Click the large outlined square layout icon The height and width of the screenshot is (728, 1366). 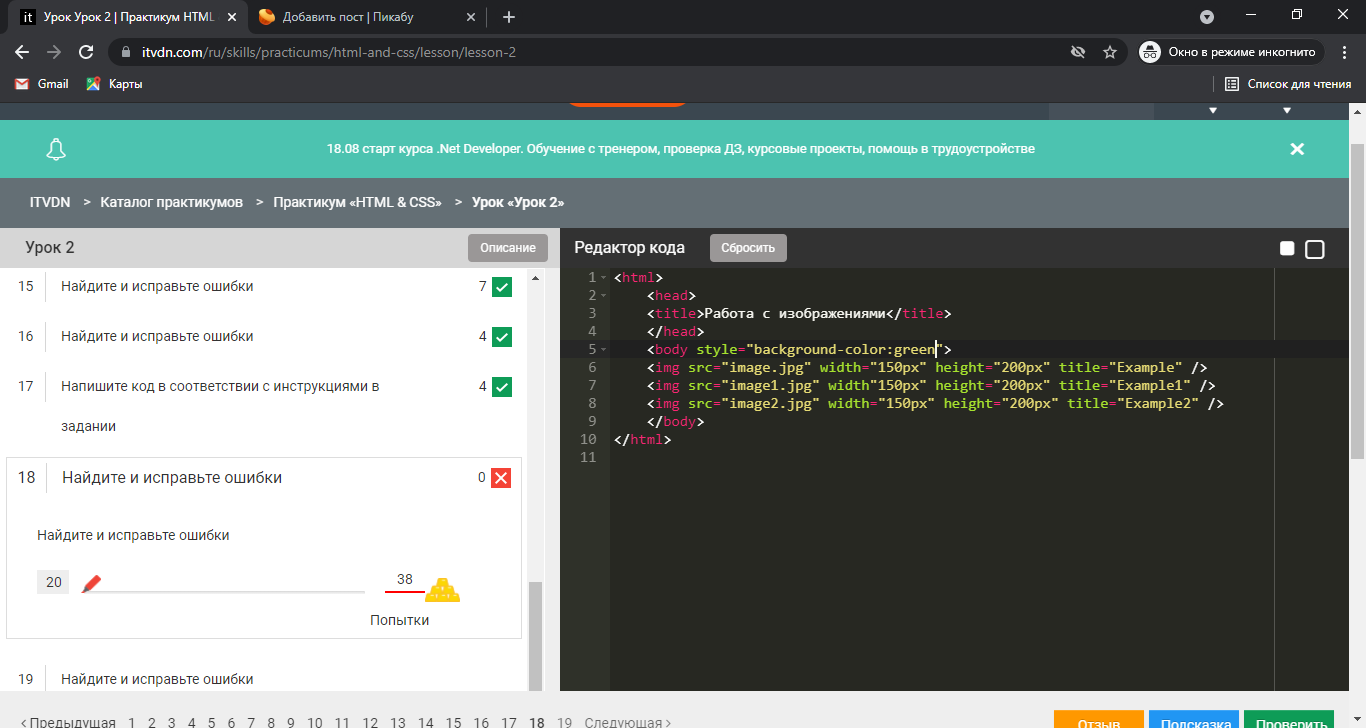point(1314,249)
